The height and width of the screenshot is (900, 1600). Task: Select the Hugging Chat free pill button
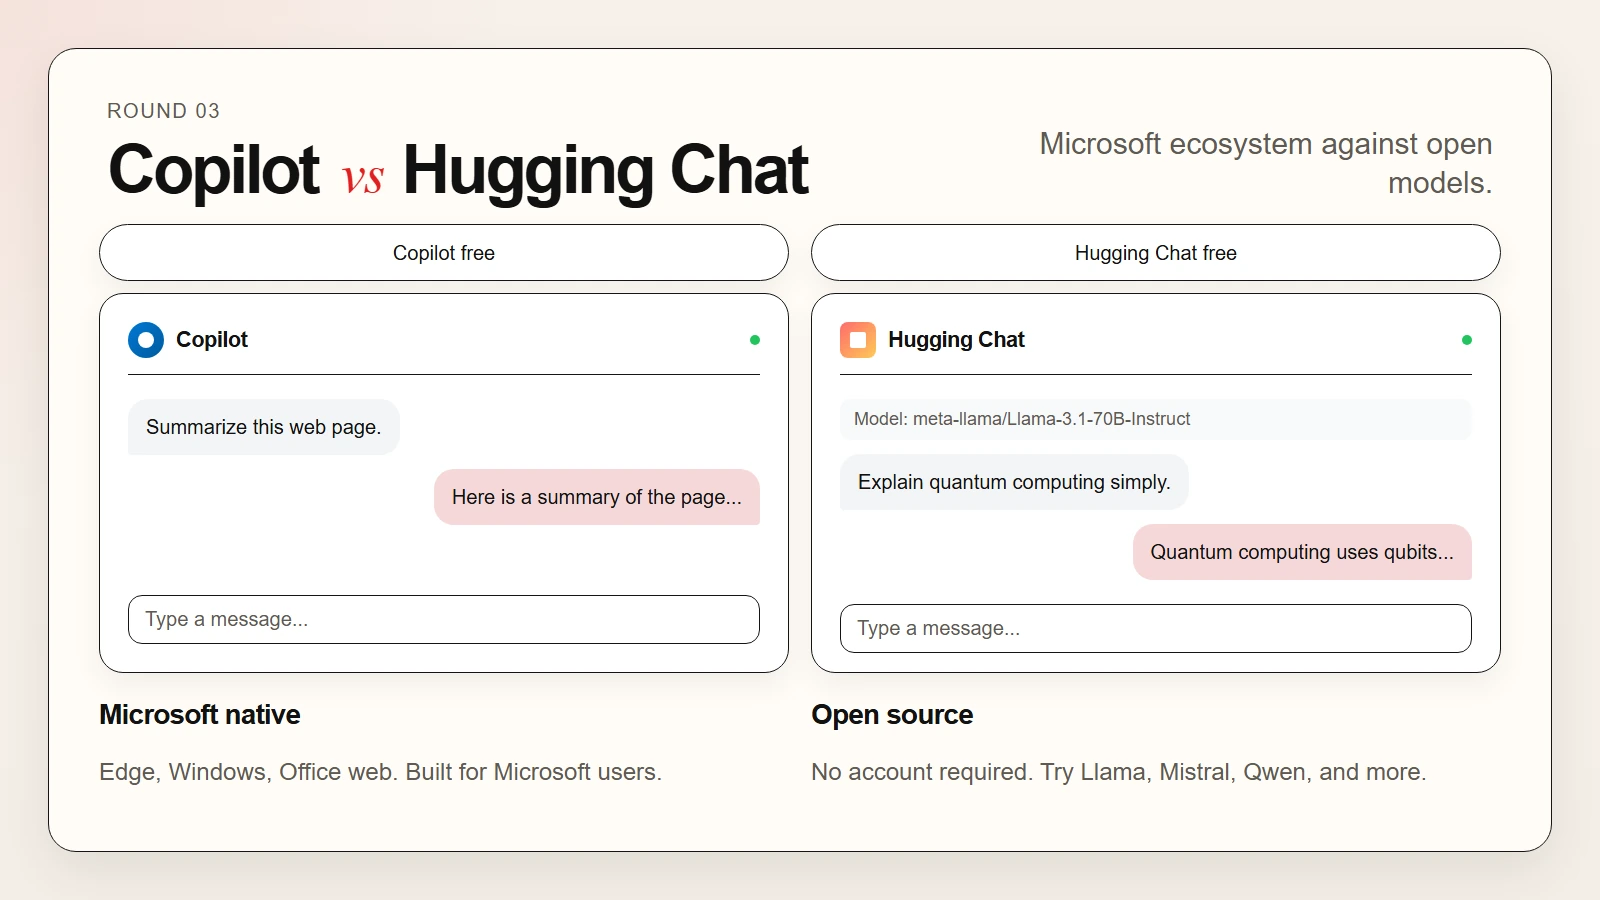[1156, 253]
